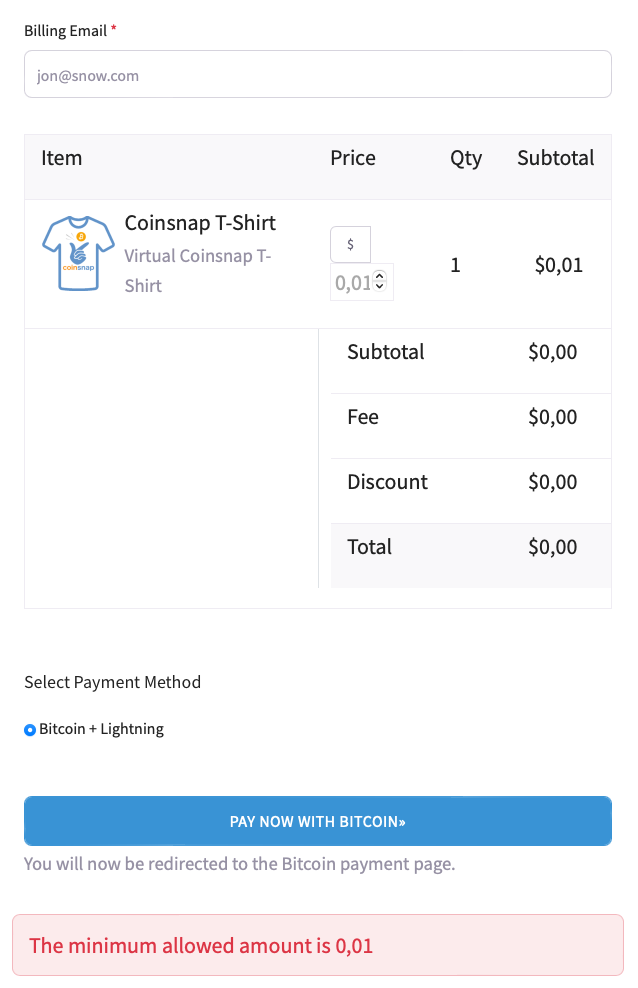Click the Price column header
This screenshot has width=638, height=988.
pos(353,158)
